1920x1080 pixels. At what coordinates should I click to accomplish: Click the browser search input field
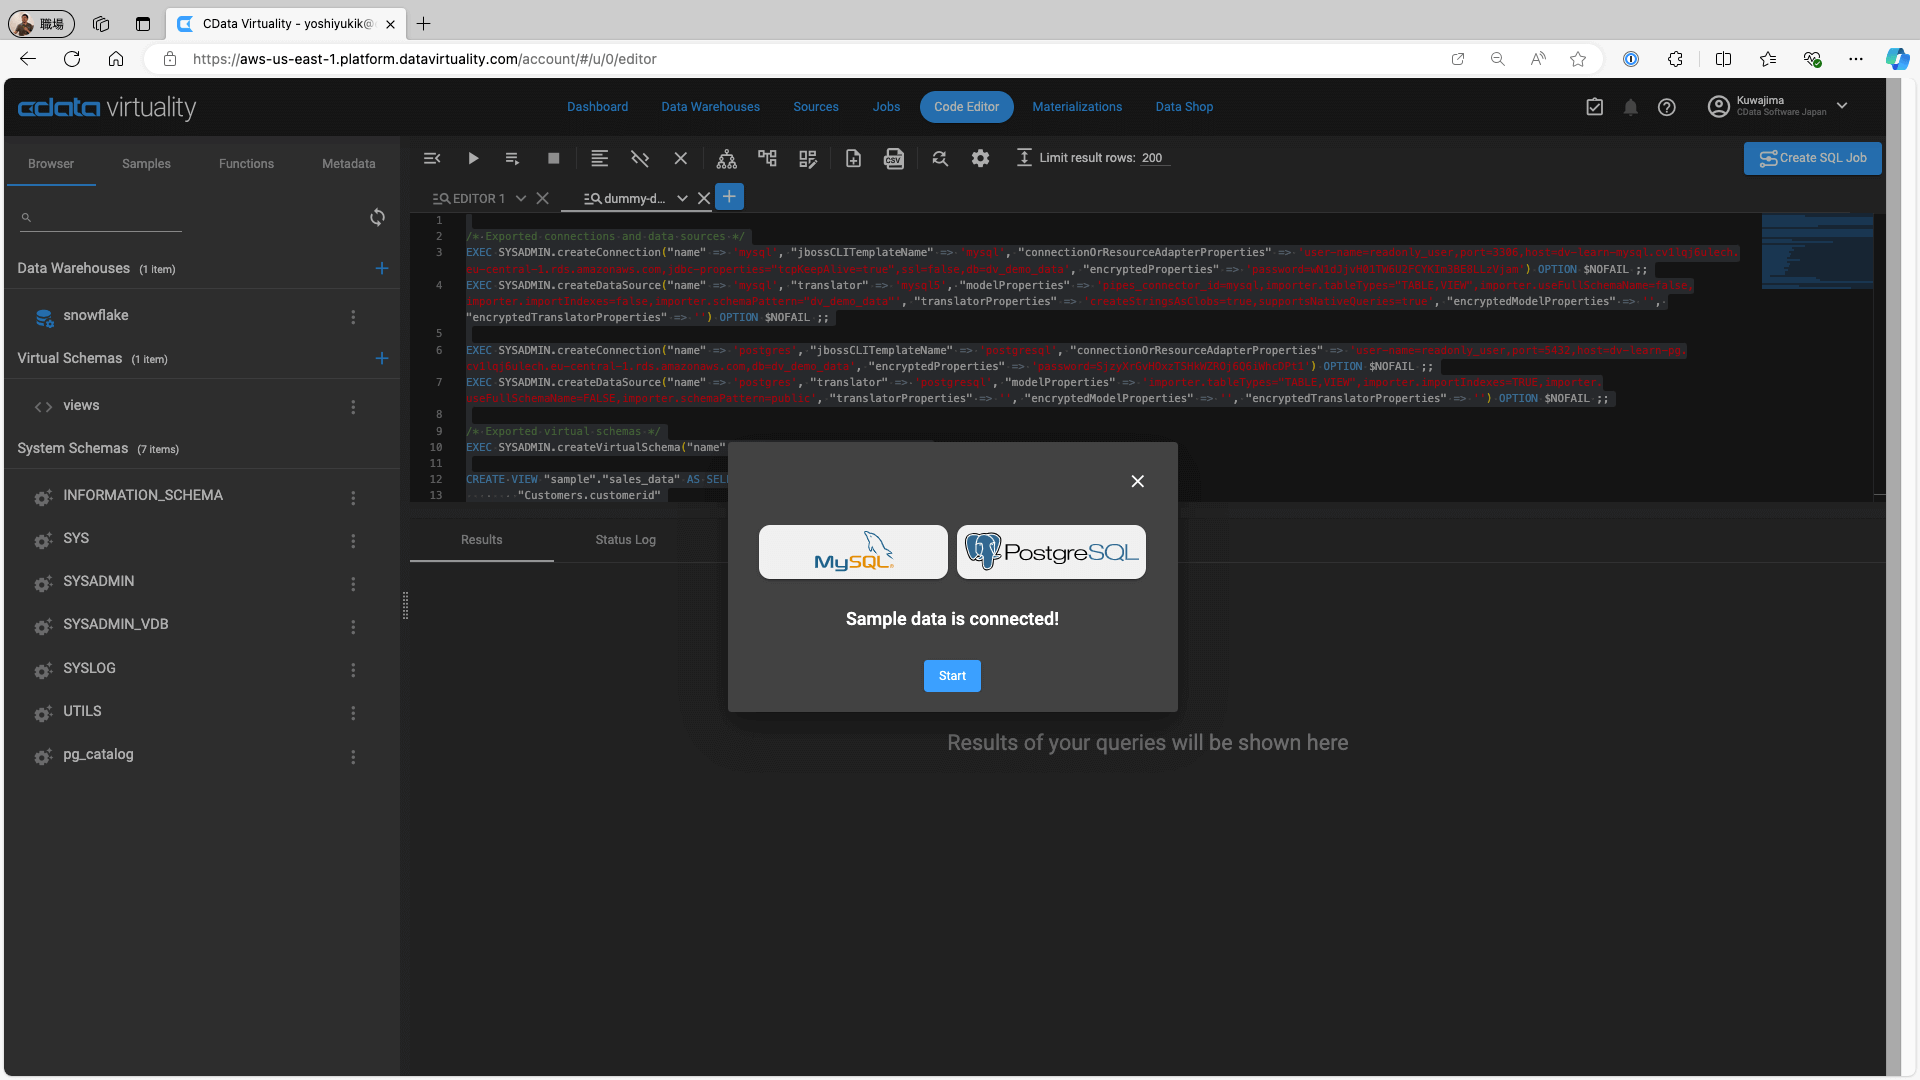click(x=101, y=217)
